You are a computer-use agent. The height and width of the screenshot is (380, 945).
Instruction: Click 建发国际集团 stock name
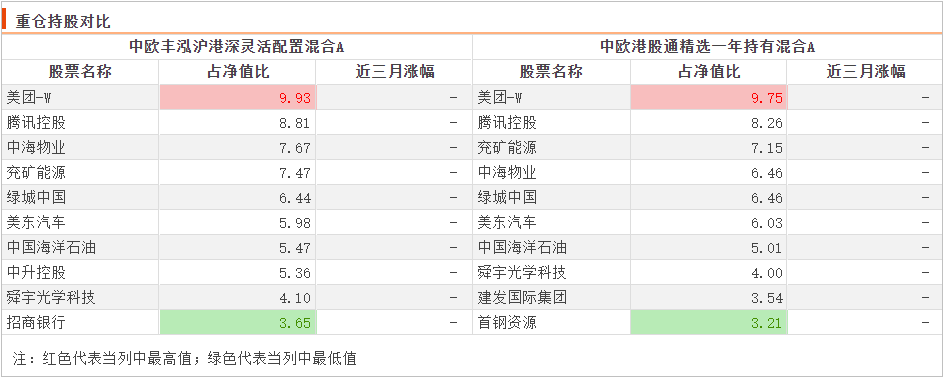coord(522,297)
